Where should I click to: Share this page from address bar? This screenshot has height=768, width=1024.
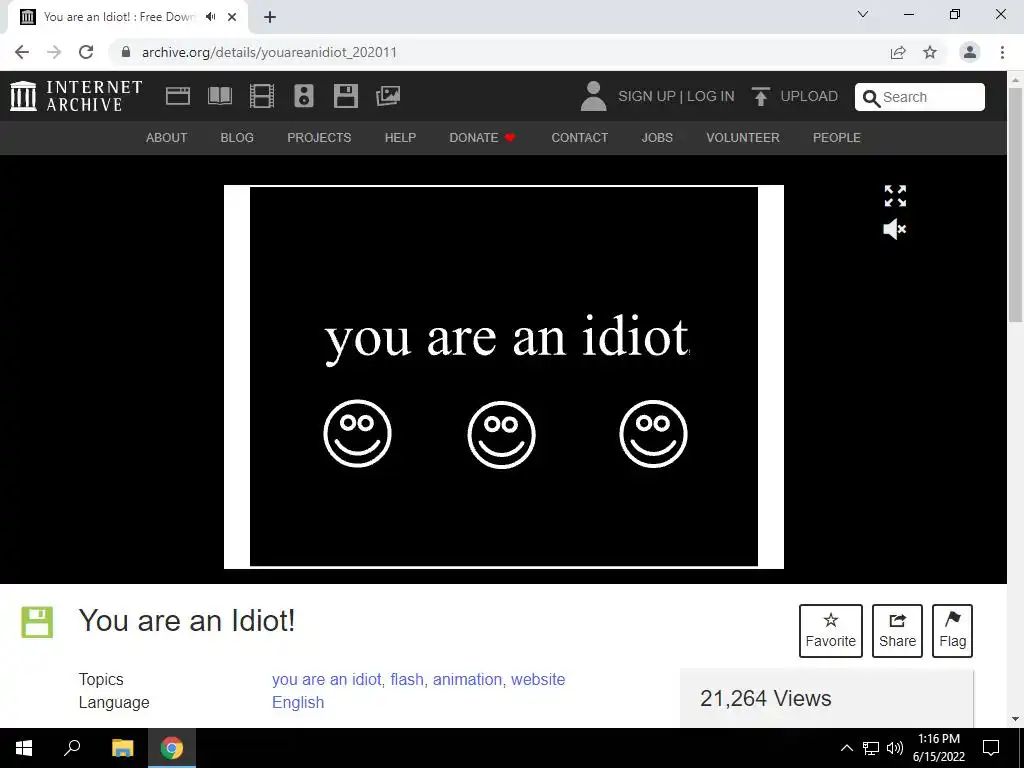(898, 52)
